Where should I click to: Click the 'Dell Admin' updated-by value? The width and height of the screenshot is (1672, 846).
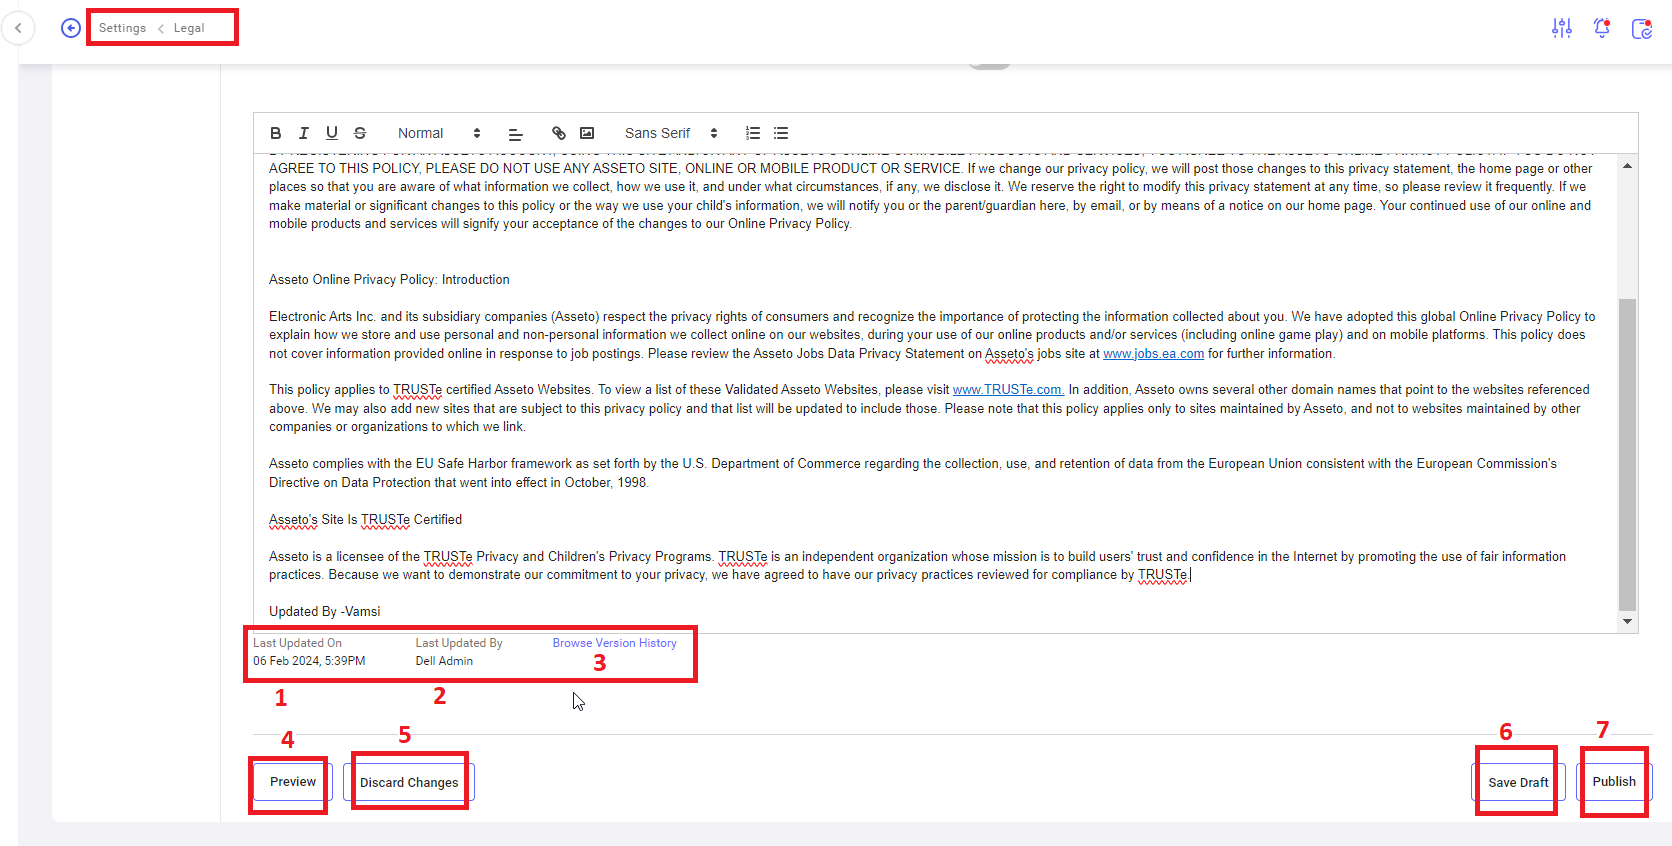click(444, 661)
